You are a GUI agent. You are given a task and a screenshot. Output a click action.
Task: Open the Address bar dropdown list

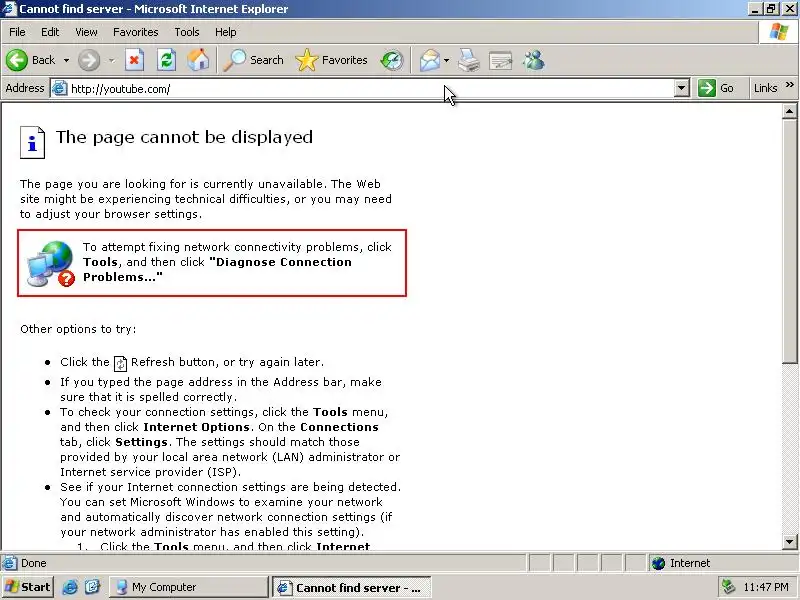pos(682,88)
